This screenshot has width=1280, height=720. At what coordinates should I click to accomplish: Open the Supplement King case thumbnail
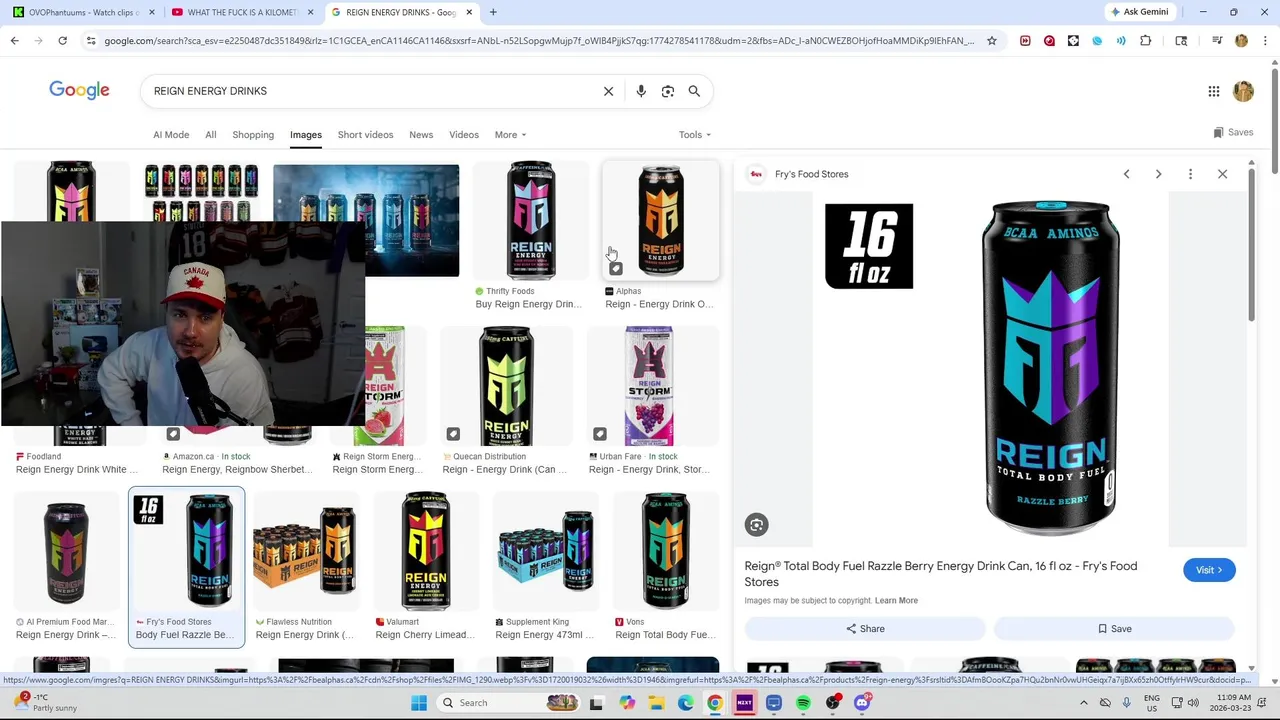[545, 551]
